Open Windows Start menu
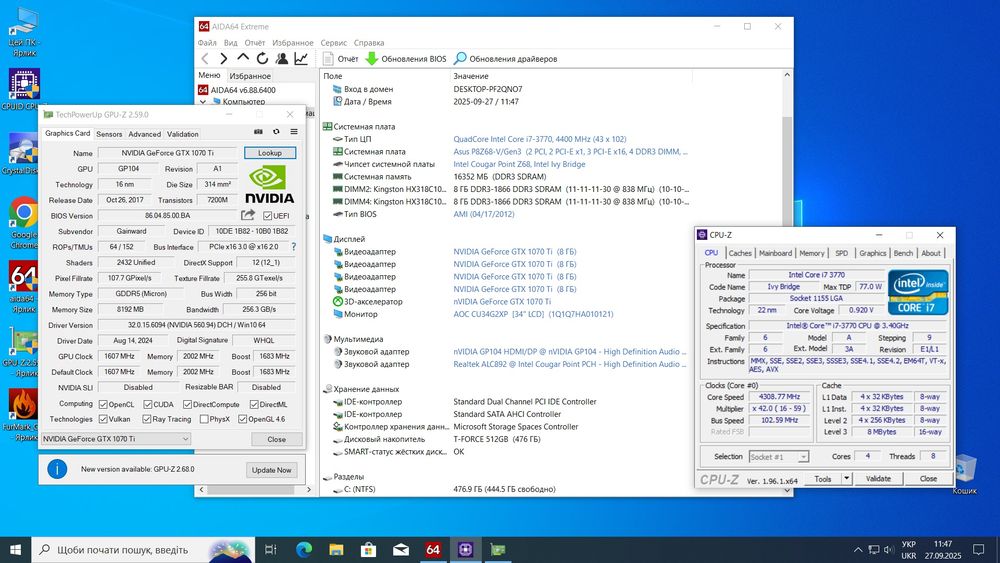The height and width of the screenshot is (563, 1000). click(15, 550)
